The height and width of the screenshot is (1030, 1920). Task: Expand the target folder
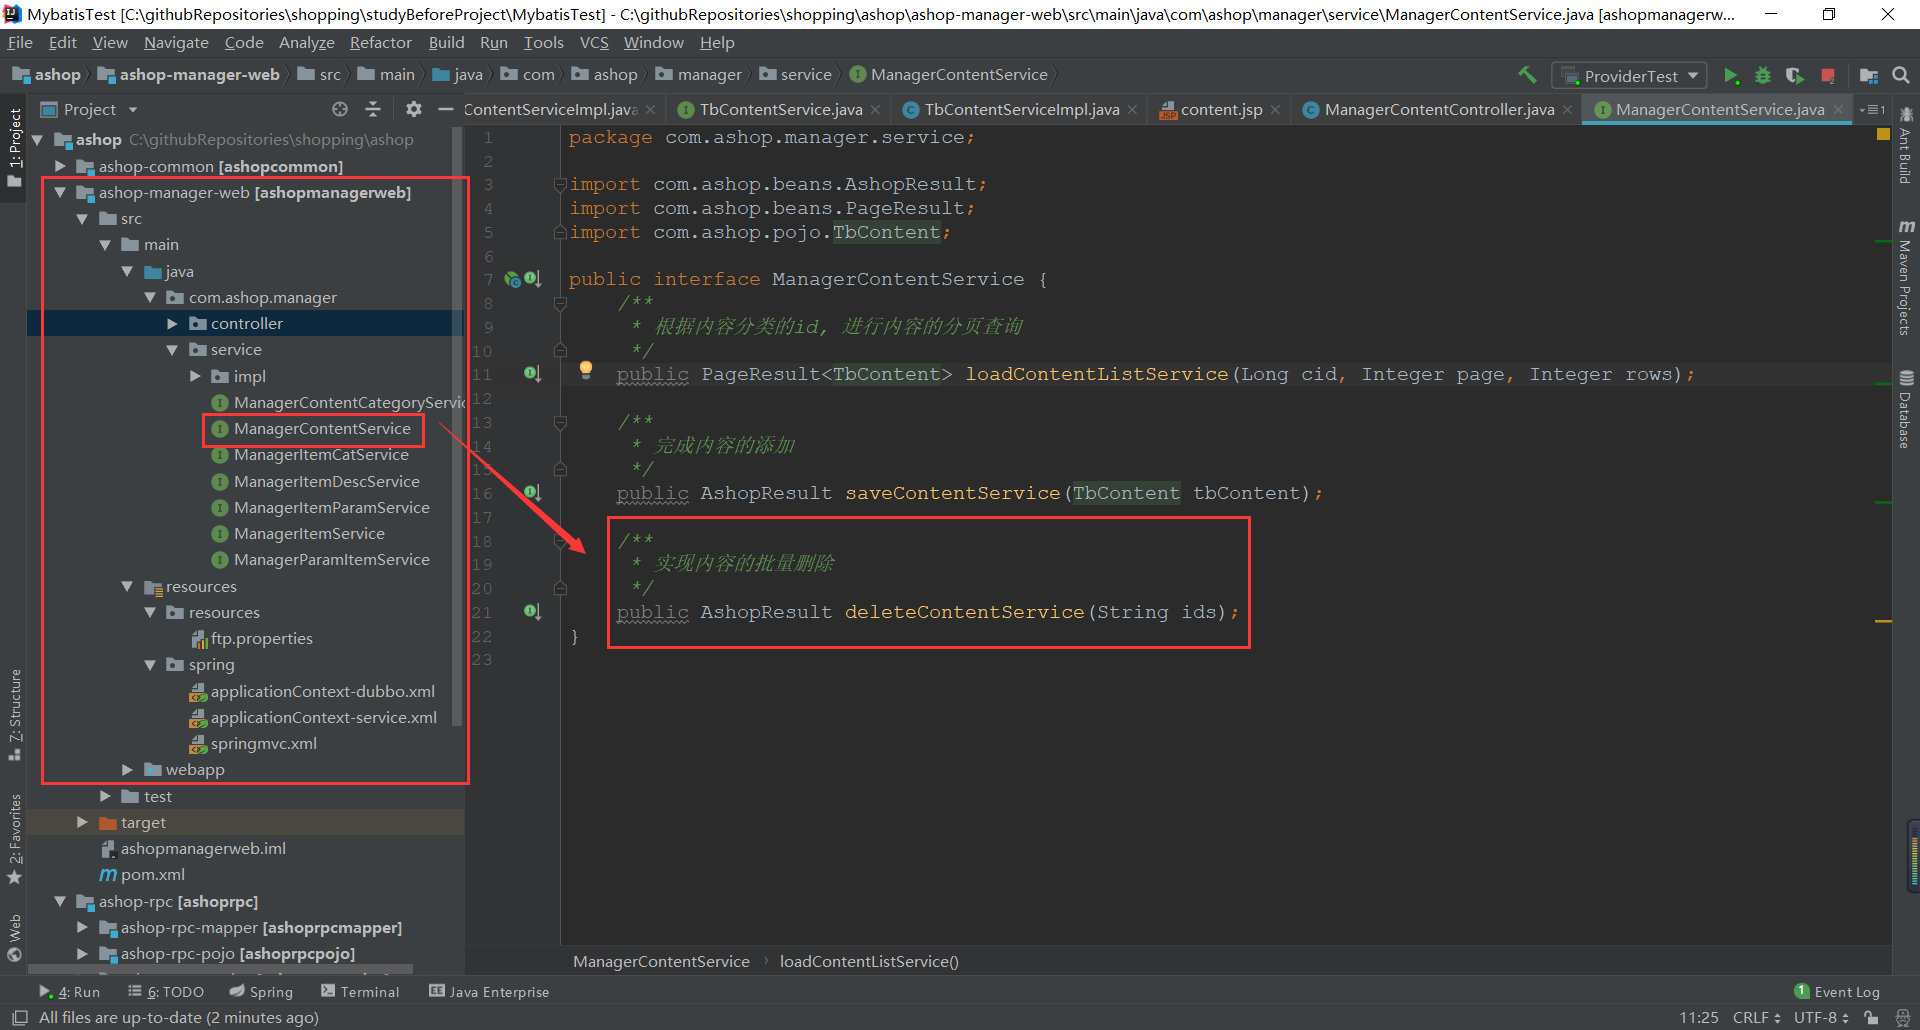[x=82, y=822]
